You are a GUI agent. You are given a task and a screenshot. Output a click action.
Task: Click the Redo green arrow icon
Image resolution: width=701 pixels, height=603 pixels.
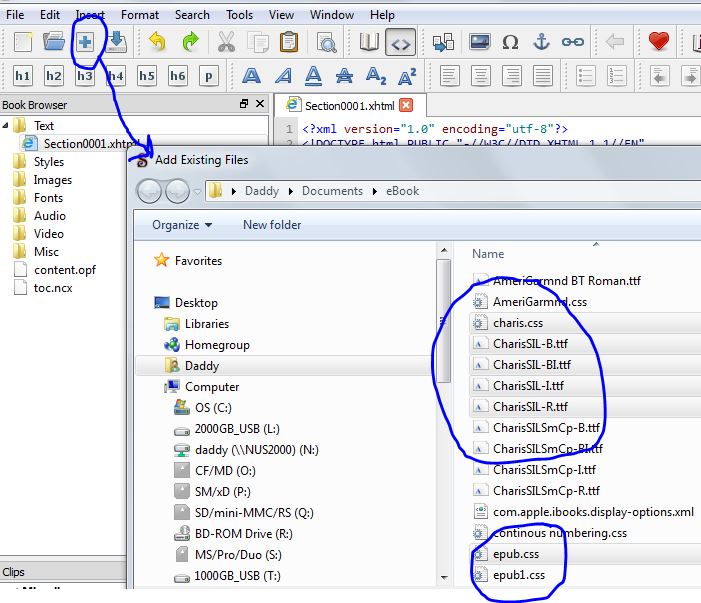pos(190,42)
